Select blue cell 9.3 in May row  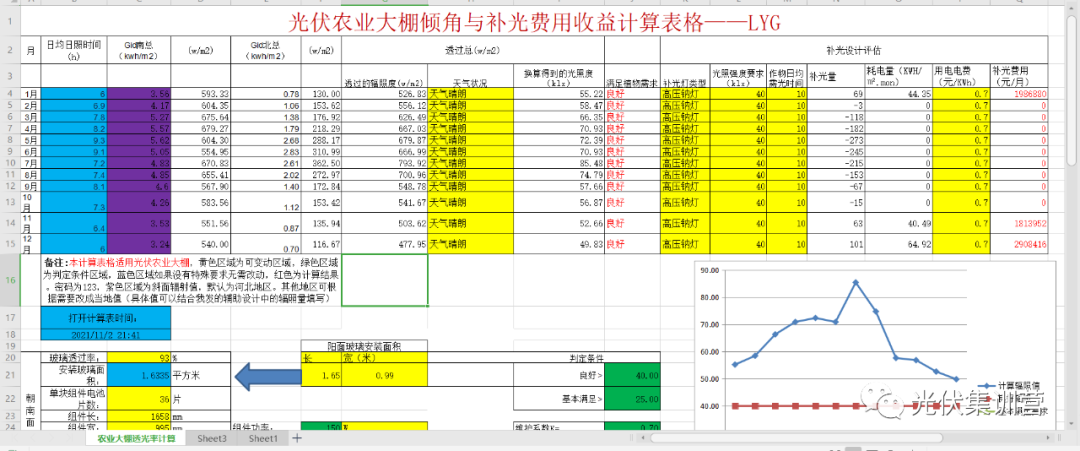tap(74, 140)
